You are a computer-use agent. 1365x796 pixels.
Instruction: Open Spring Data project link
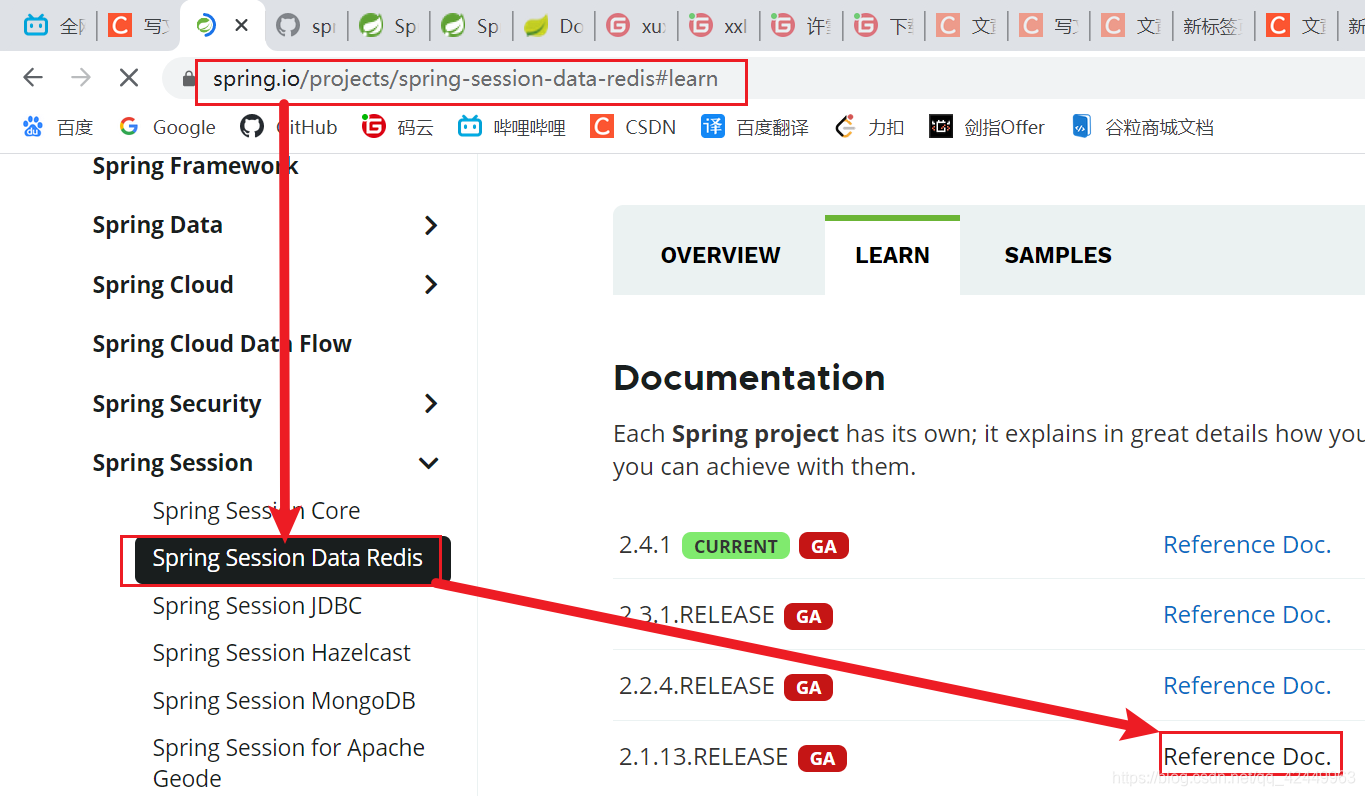(158, 225)
